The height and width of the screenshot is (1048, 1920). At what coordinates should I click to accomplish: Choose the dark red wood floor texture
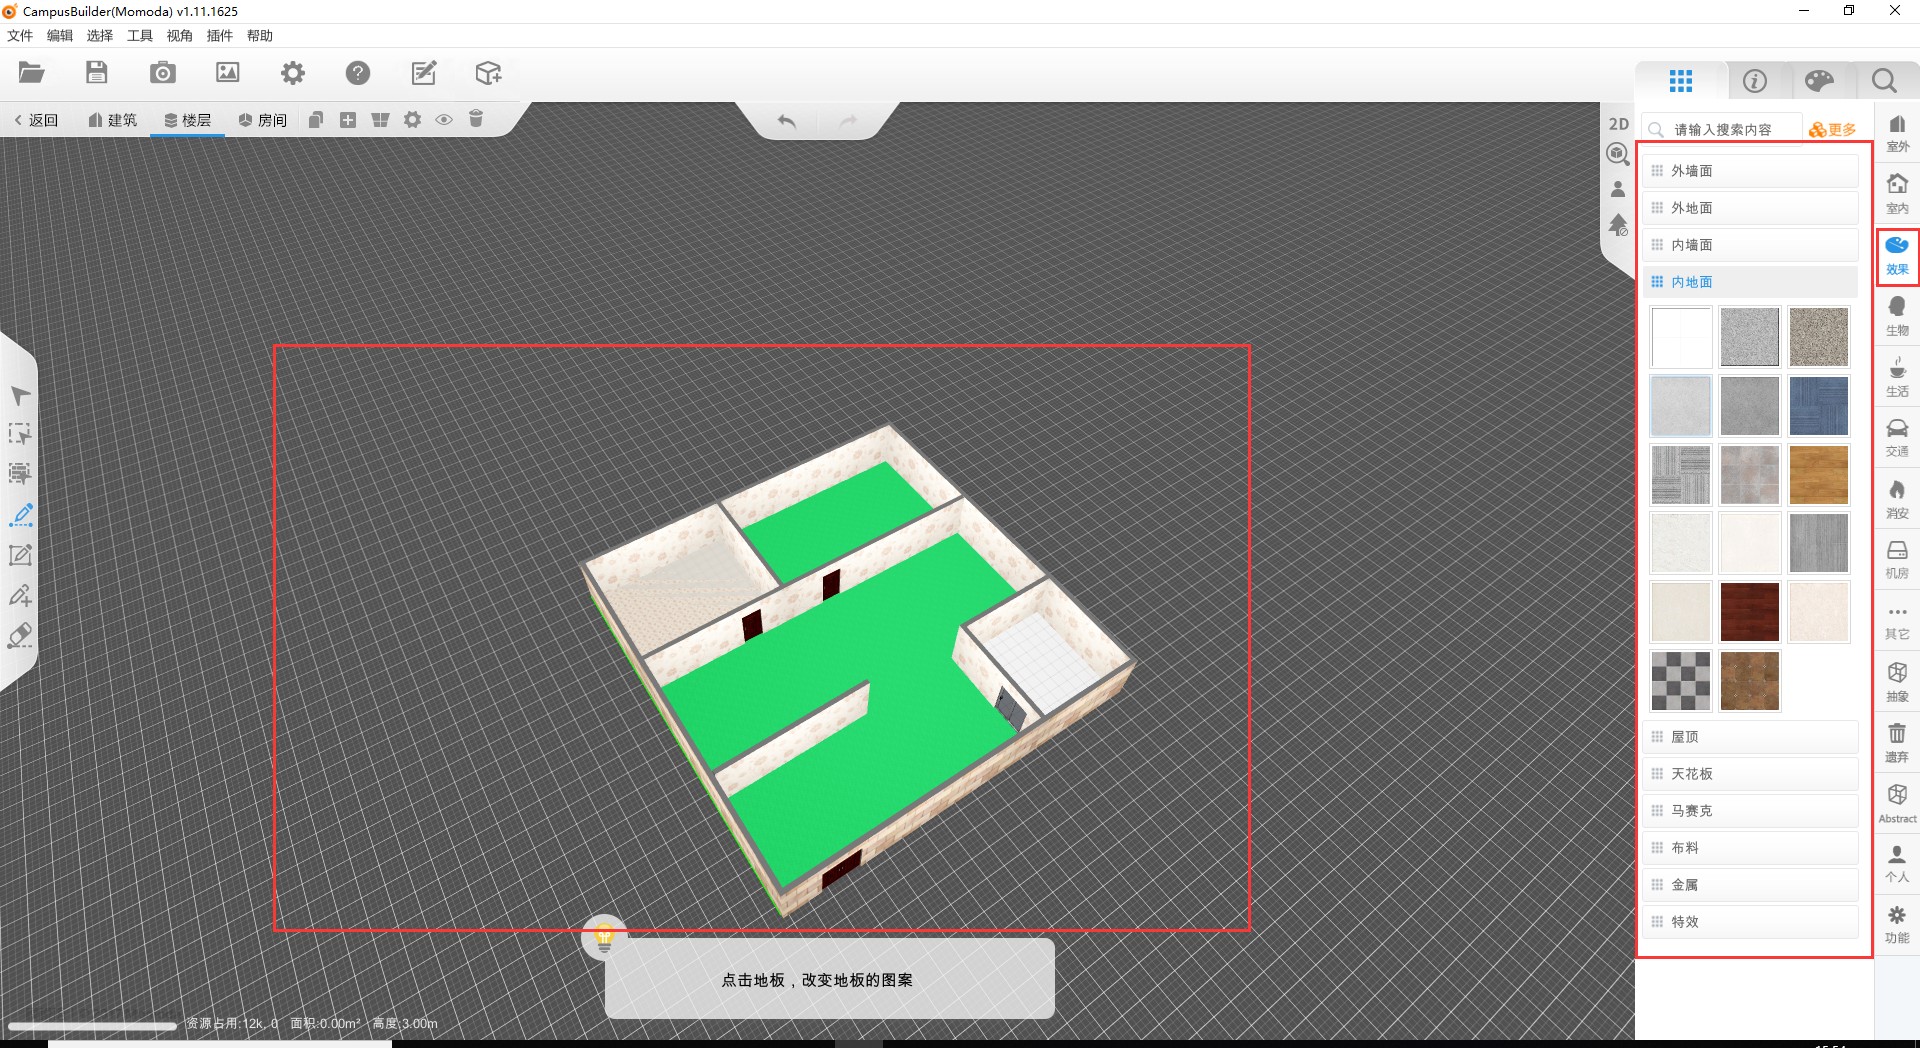pos(1750,612)
